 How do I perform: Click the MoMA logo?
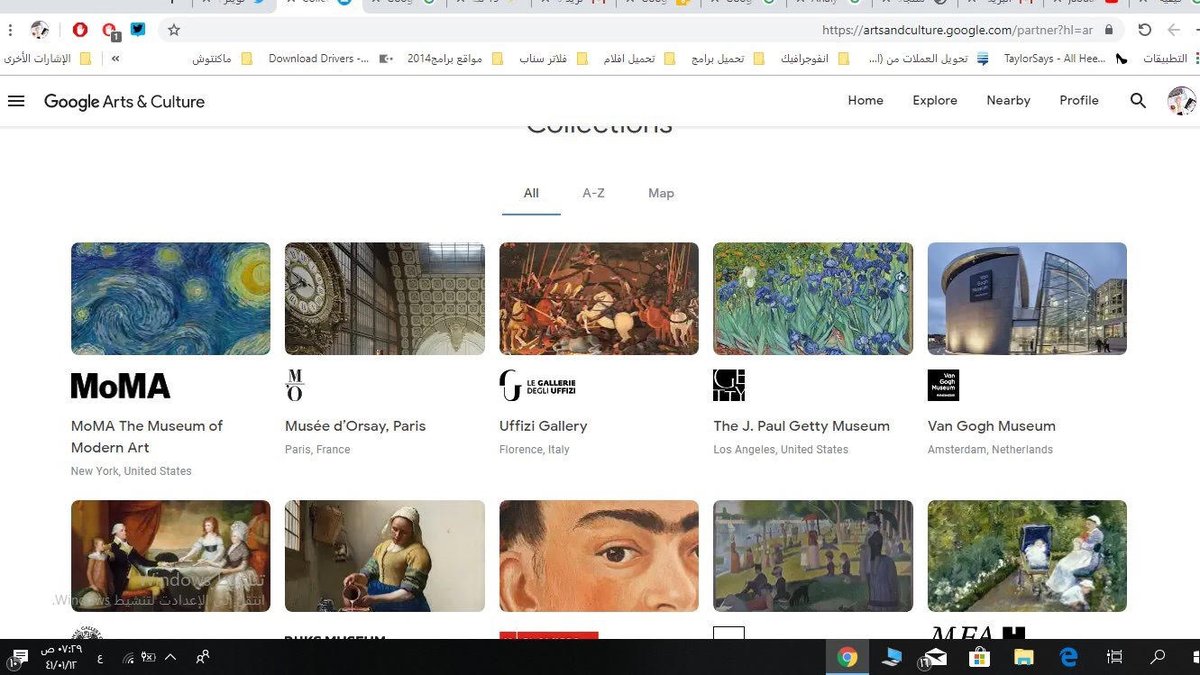(x=120, y=386)
